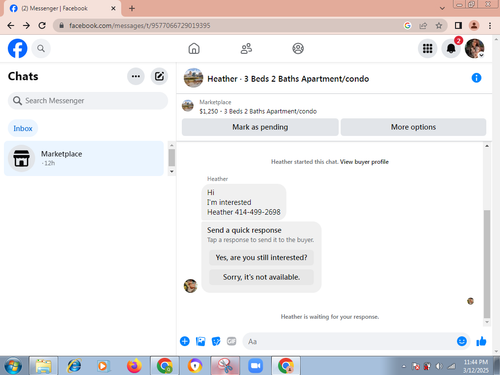Go forward in browser
This screenshot has height=375, width=500.
point(26,26)
